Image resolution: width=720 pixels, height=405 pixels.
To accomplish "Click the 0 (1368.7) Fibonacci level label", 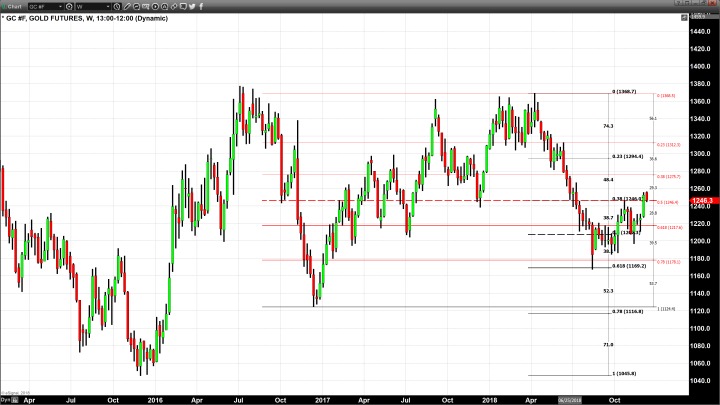I will [x=625, y=92].
